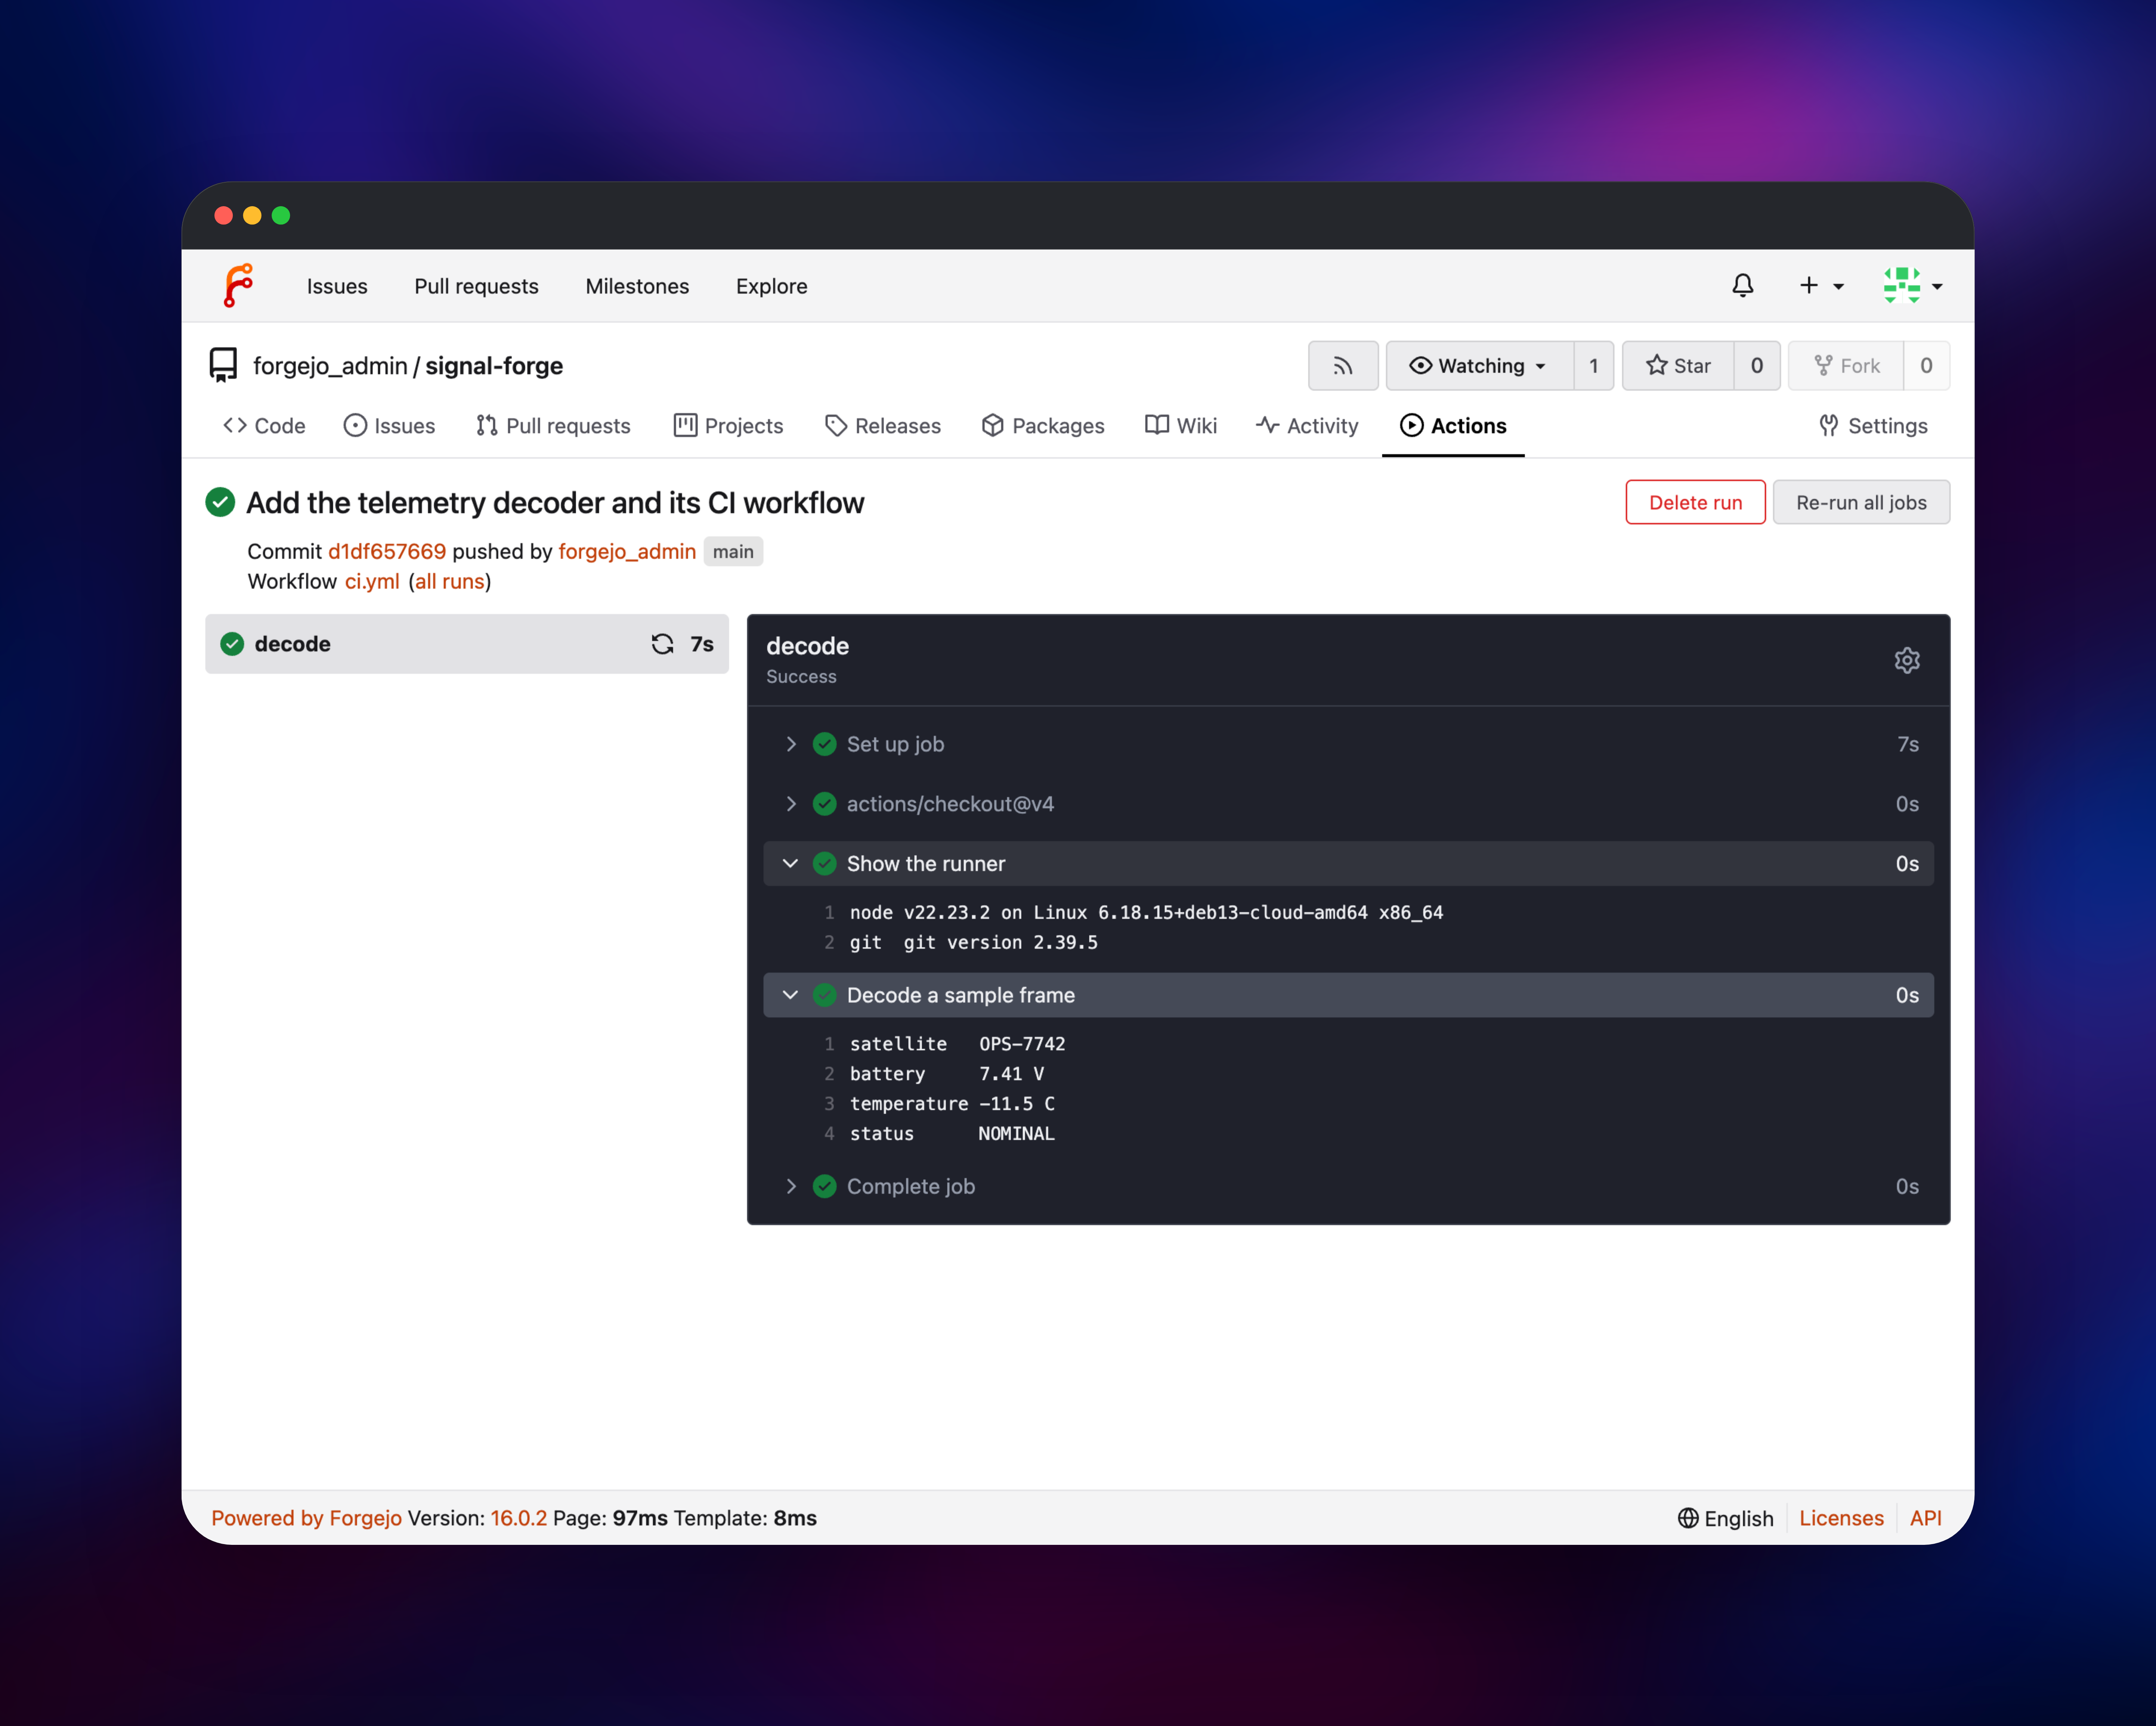
Task: Open the Forgejo home logo
Action: [x=238, y=286]
